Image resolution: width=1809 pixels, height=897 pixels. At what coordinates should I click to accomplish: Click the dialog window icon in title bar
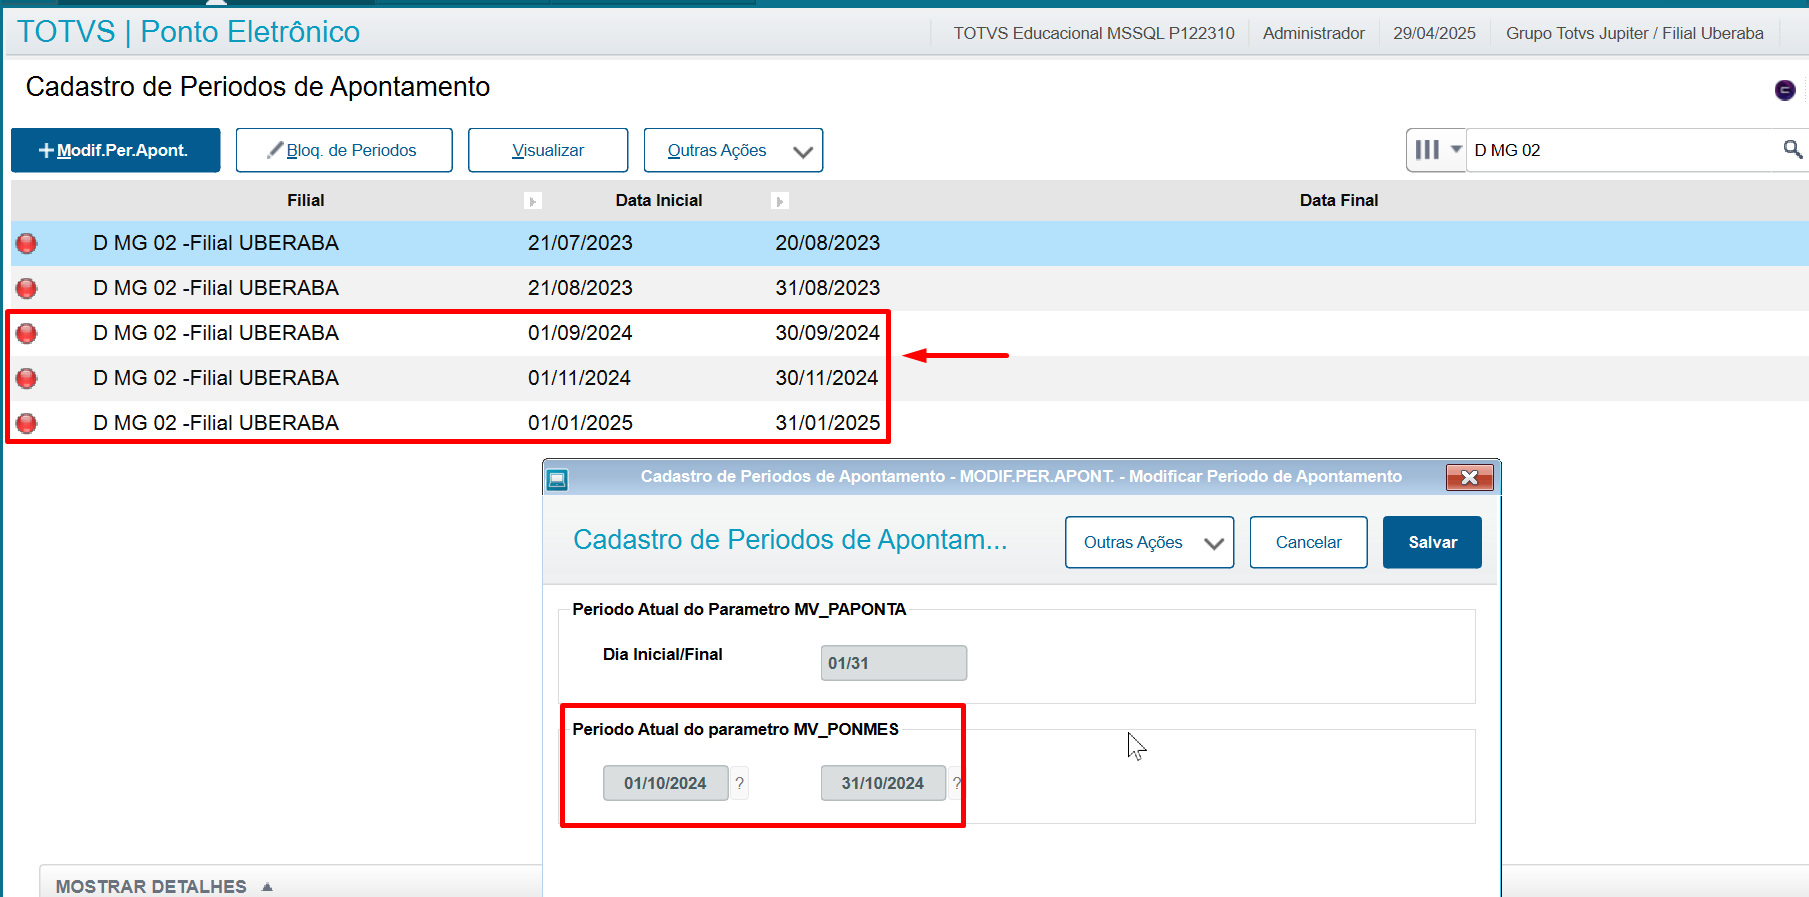[x=558, y=479]
